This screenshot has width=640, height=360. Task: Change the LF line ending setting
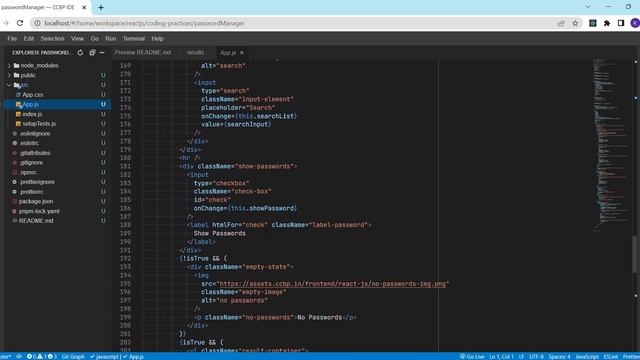click(x=521, y=357)
